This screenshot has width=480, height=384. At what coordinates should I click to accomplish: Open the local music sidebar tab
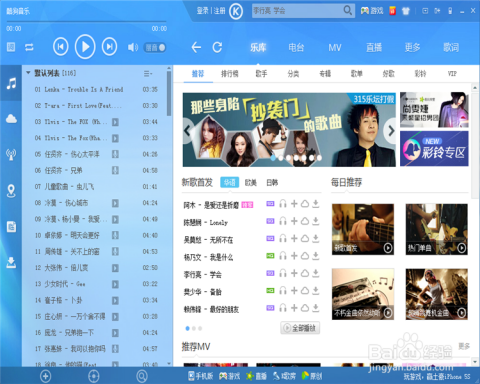11,83
